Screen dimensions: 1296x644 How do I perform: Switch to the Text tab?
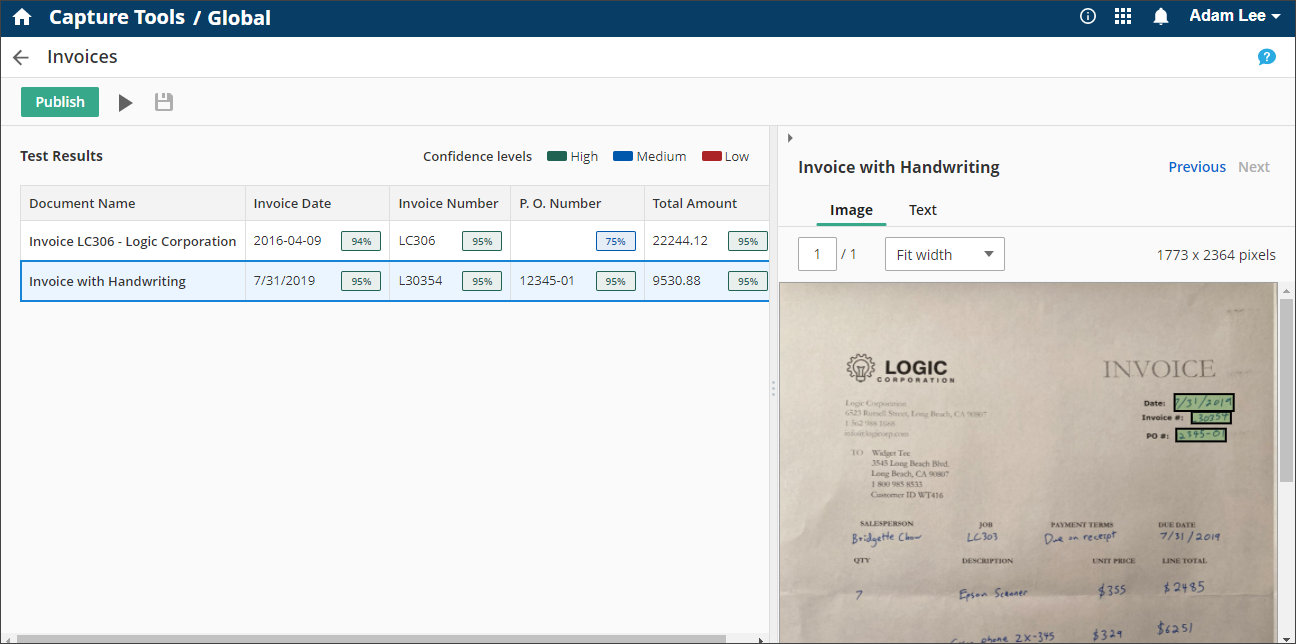click(x=922, y=210)
